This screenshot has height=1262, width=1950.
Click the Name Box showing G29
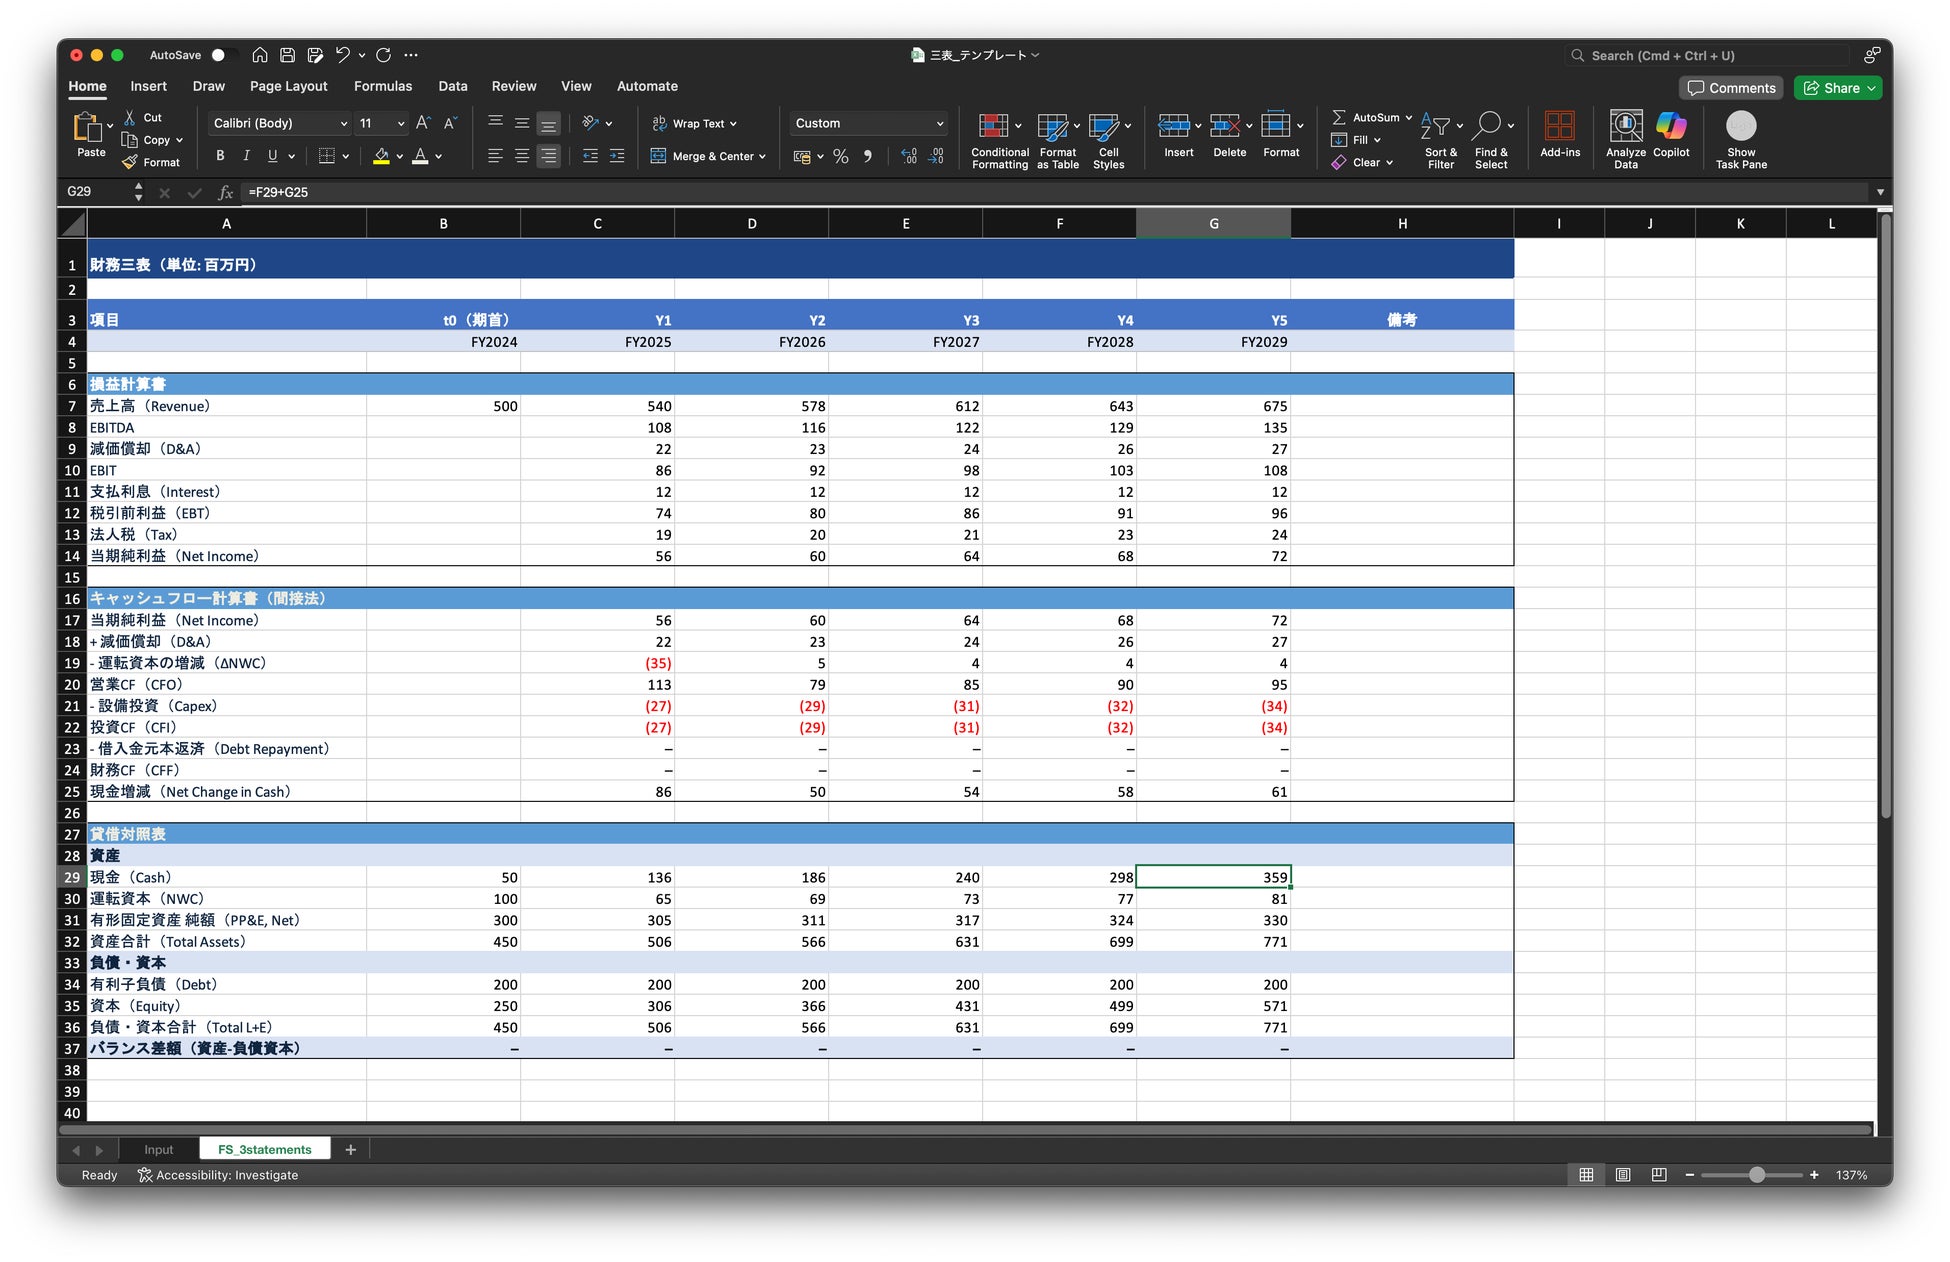click(96, 192)
